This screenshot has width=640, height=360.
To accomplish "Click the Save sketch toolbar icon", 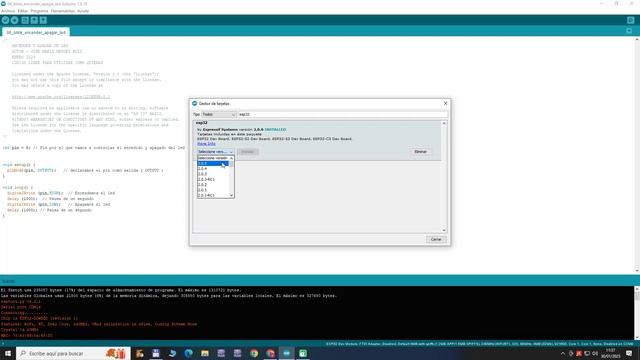I will click(x=43, y=20).
